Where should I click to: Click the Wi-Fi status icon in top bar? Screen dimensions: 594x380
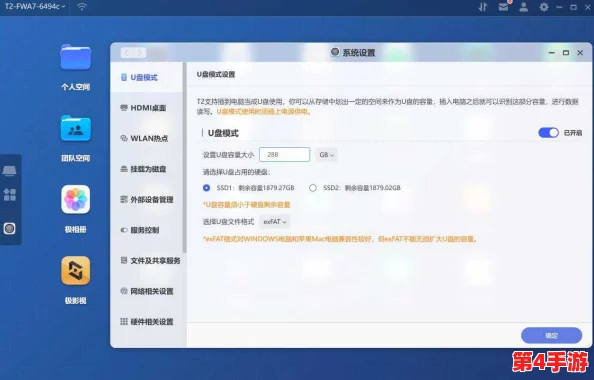82,6
